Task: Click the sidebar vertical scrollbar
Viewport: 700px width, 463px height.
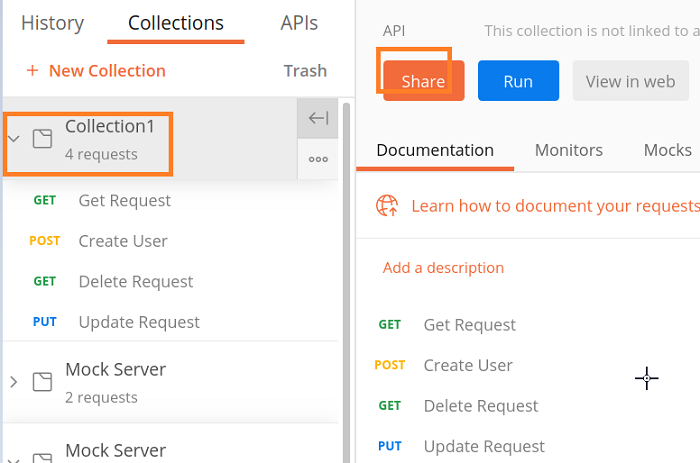Action: 346,250
